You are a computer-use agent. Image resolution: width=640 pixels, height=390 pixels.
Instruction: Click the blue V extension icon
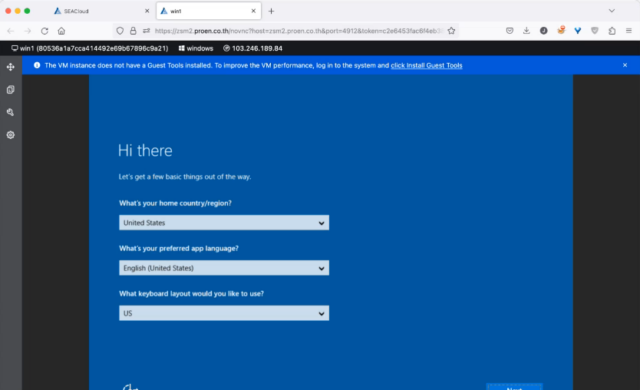coord(578,31)
